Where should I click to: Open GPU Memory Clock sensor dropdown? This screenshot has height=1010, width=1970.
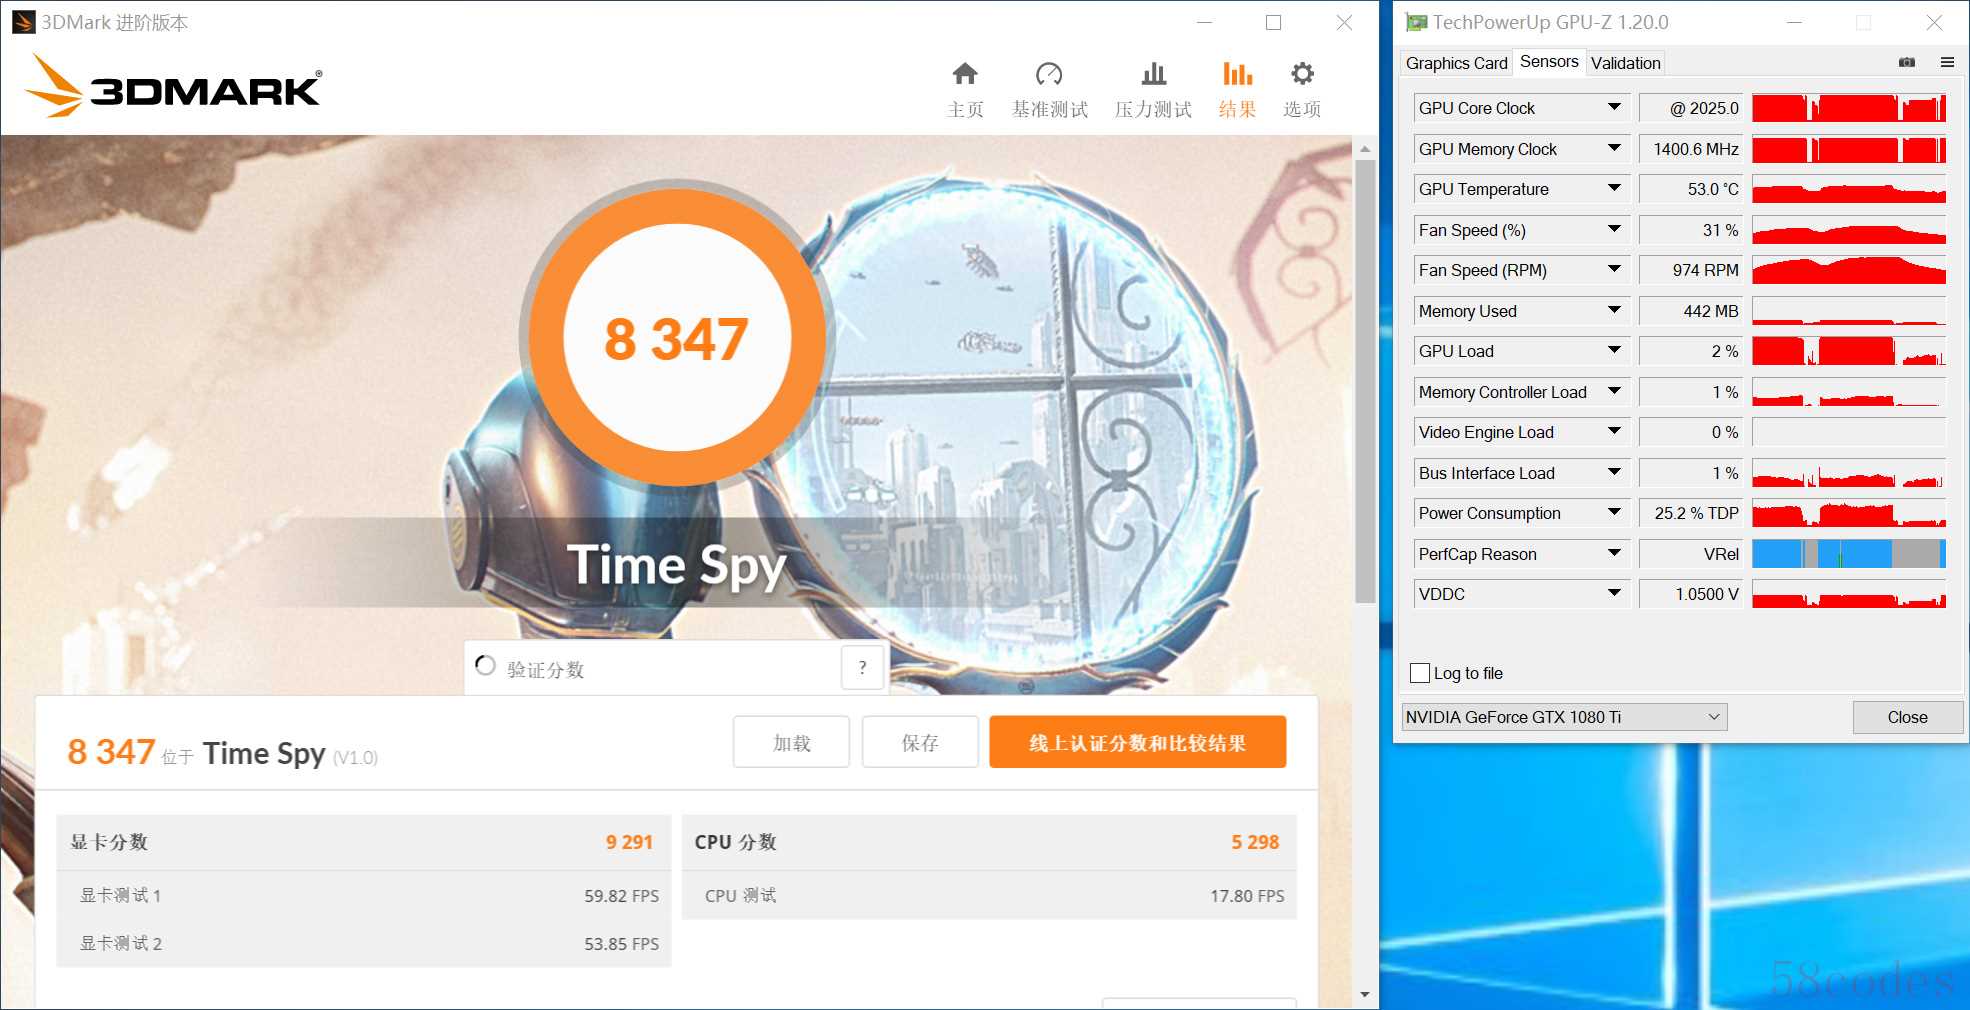click(x=1614, y=148)
